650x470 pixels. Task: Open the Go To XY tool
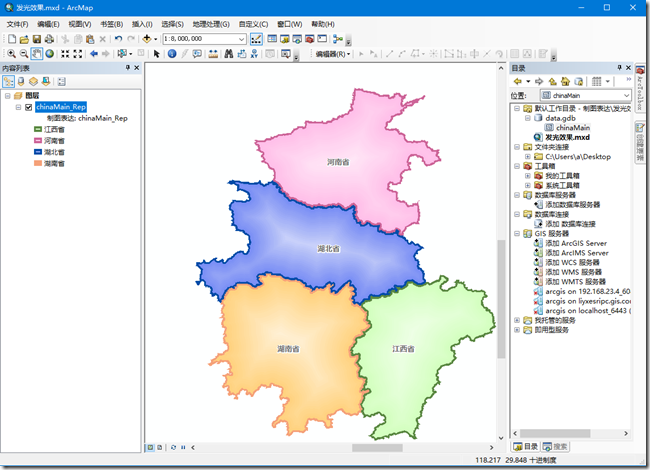254,53
